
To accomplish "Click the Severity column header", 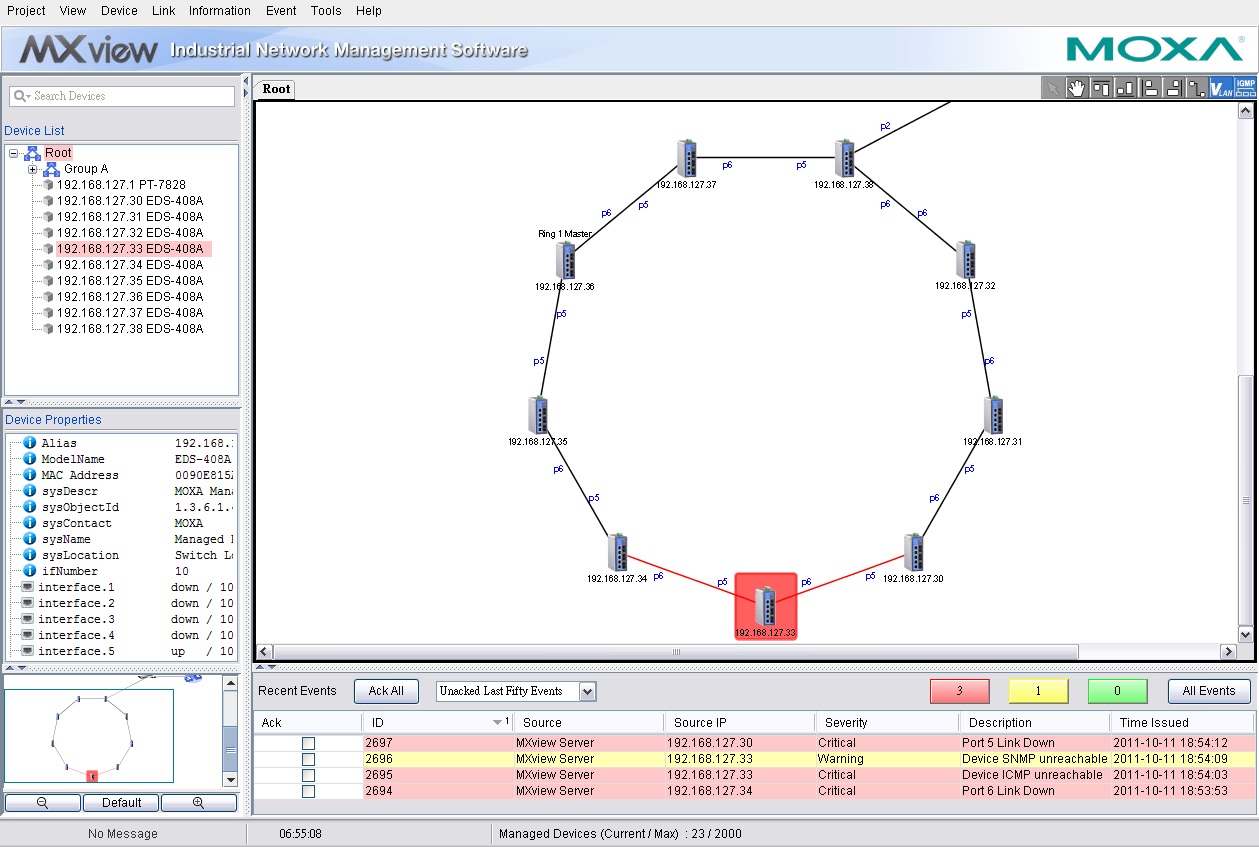I will pos(887,722).
